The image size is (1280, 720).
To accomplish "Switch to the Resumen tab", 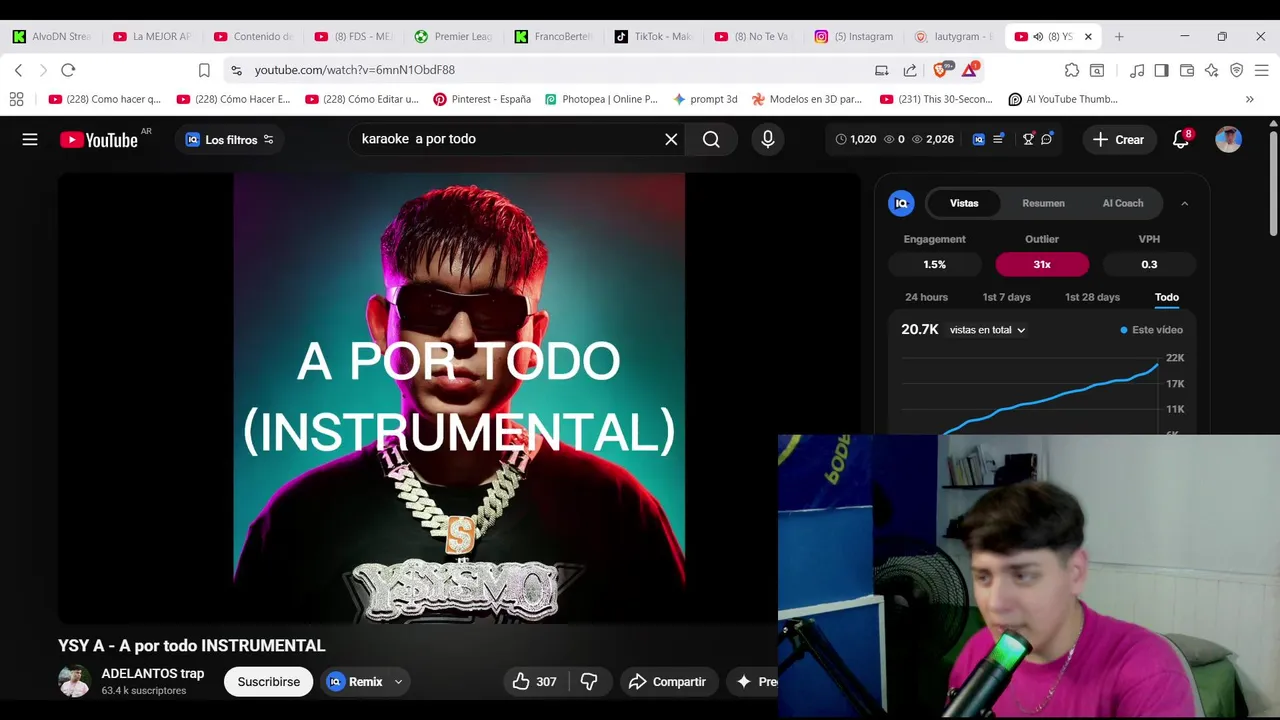I will pyautogui.click(x=1043, y=203).
